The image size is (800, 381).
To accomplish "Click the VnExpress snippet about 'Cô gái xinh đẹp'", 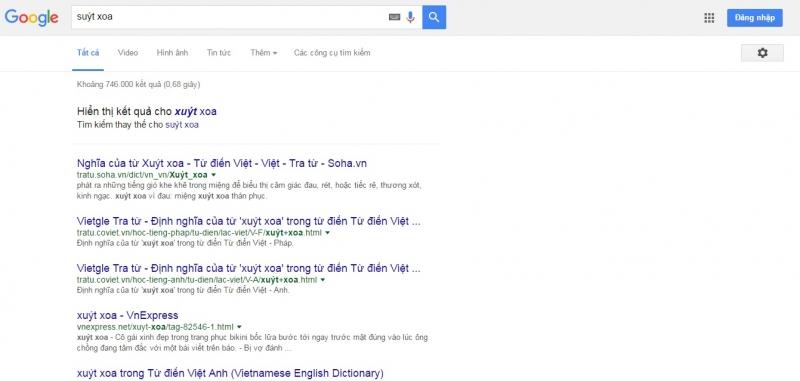I will tap(252, 344).
